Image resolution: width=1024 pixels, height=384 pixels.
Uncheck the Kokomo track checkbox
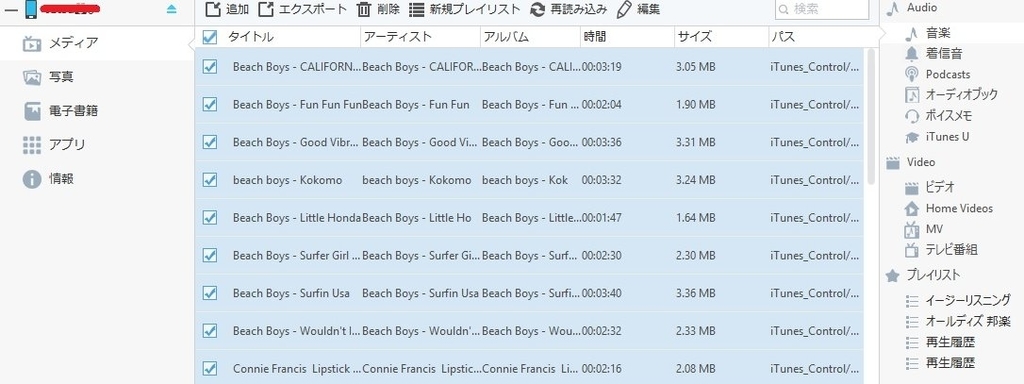[210, 180]
